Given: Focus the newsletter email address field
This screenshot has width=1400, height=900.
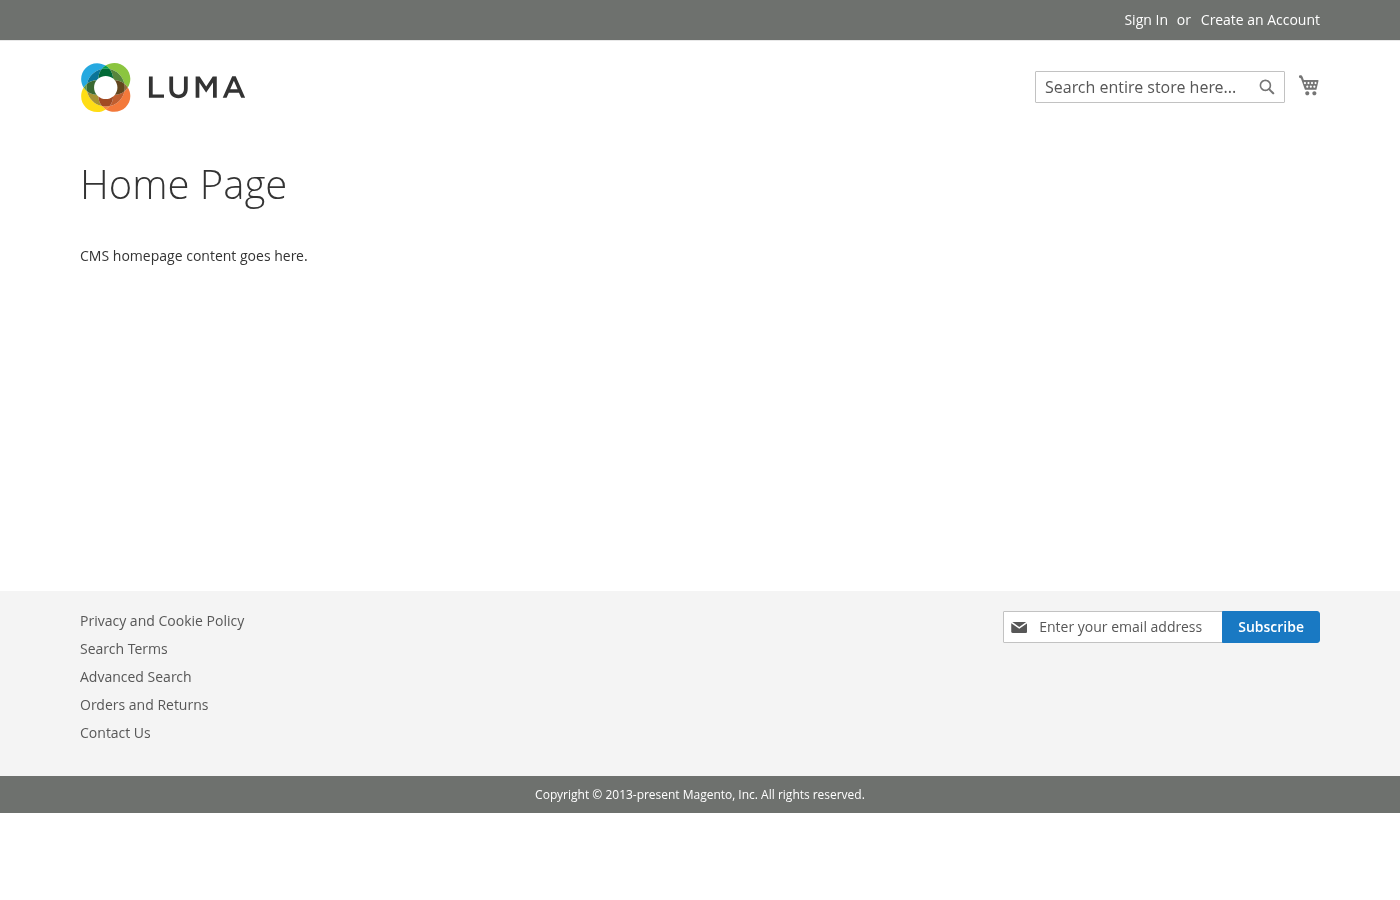Looking at the screenshot, I should [x=1112, y=627].
